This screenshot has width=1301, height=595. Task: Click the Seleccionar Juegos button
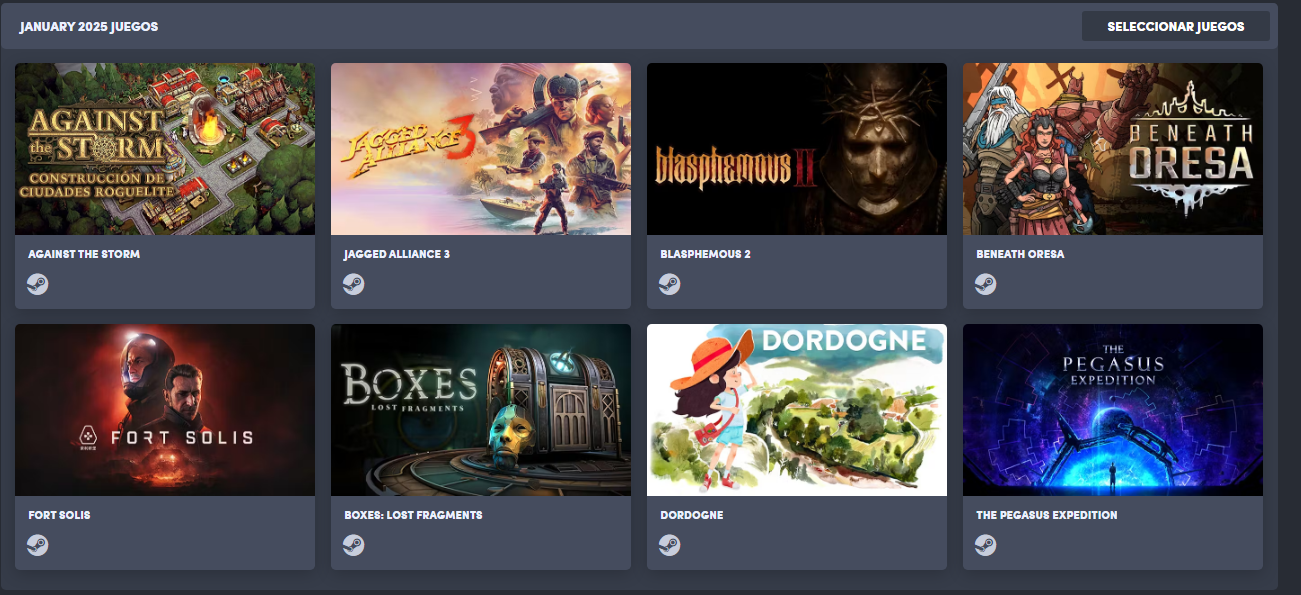[1176, 26]
